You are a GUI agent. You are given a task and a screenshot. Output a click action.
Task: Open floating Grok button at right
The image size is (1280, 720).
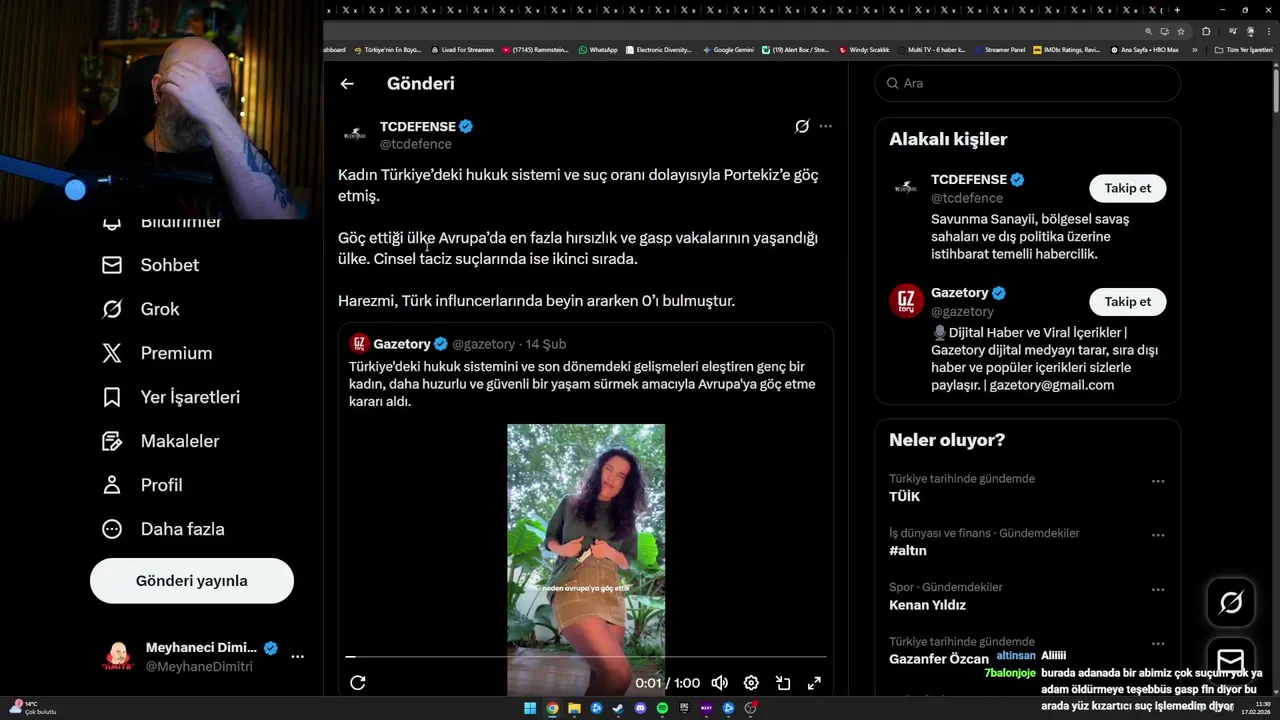(1231, 602)
